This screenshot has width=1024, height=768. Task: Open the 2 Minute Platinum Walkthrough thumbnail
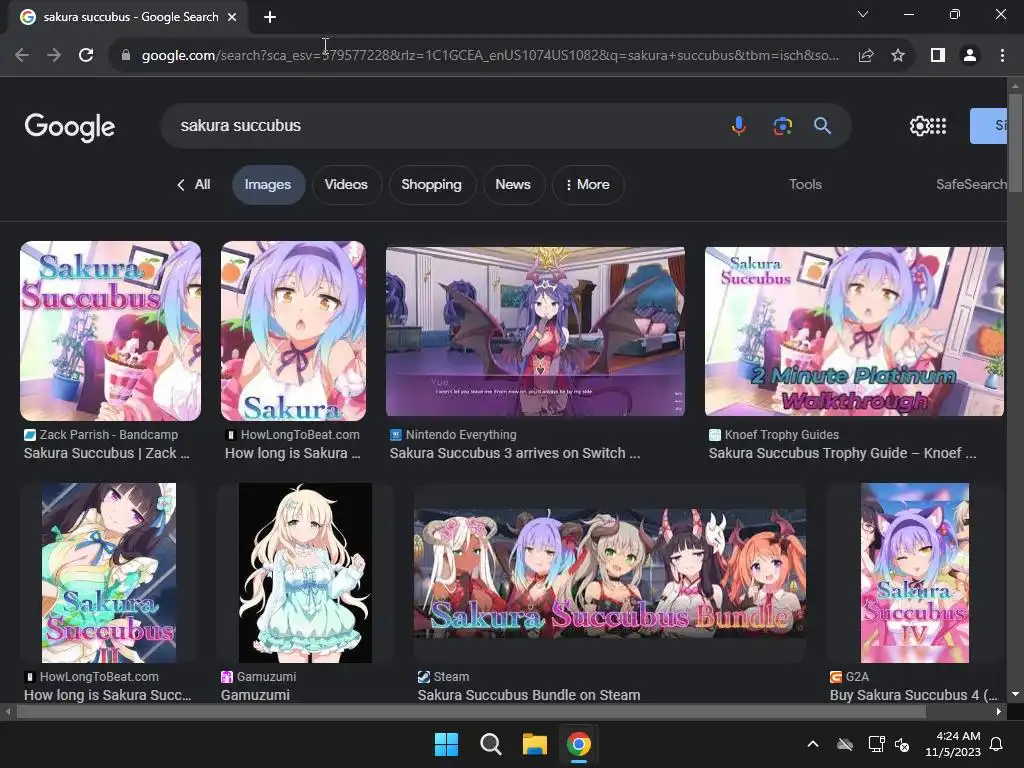[x=854, y=331]
